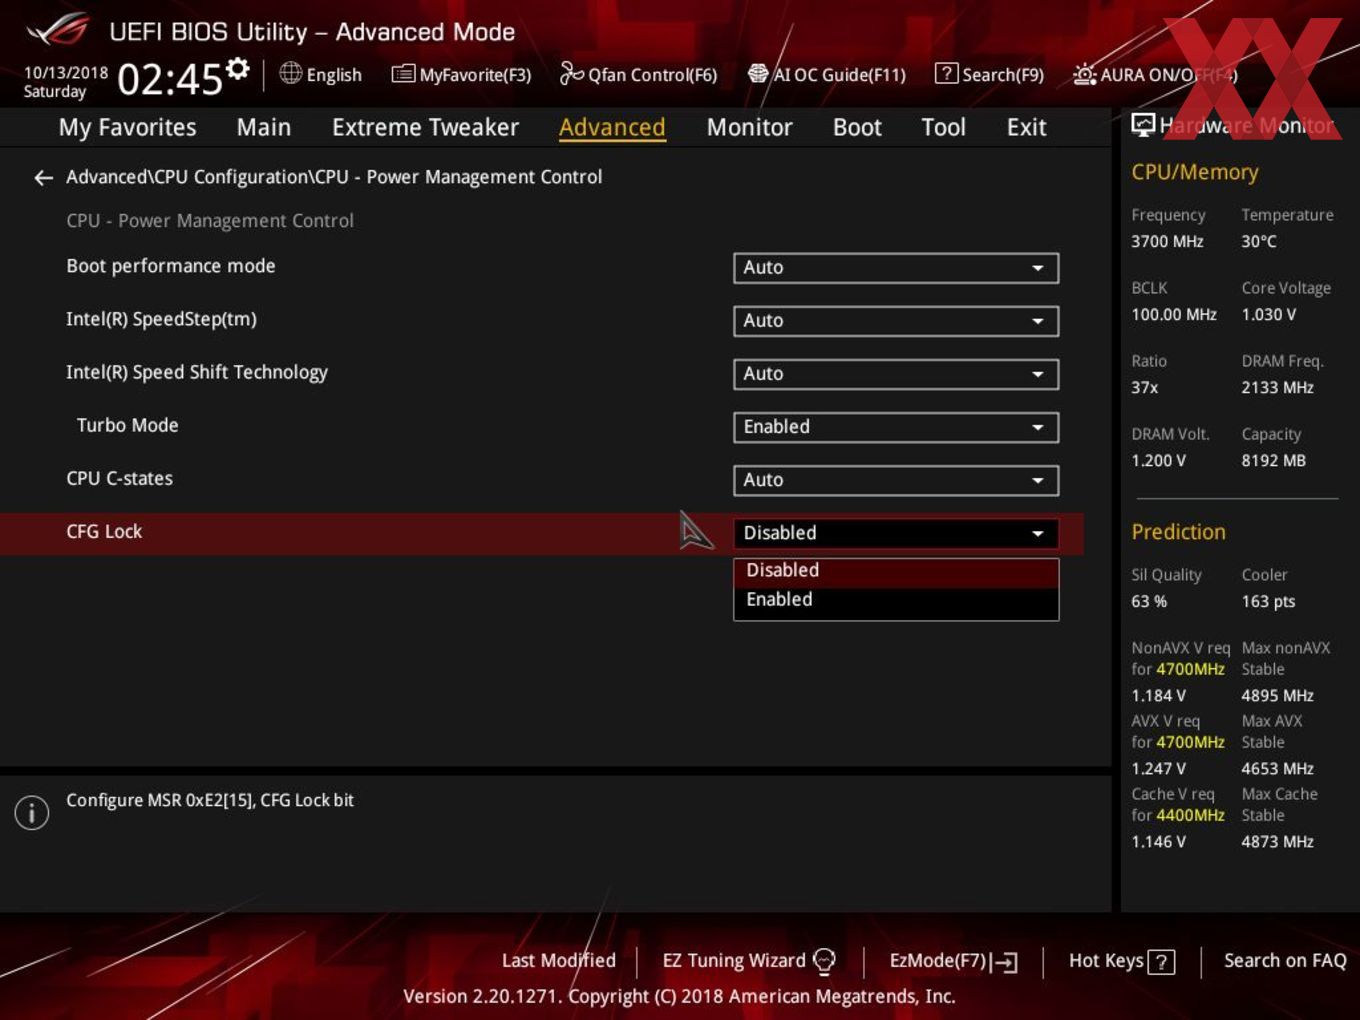1360x1020 pixels.
Task: Click the Intel(R) Speed Shift Technology label
Action: click(x=197, y=373)
